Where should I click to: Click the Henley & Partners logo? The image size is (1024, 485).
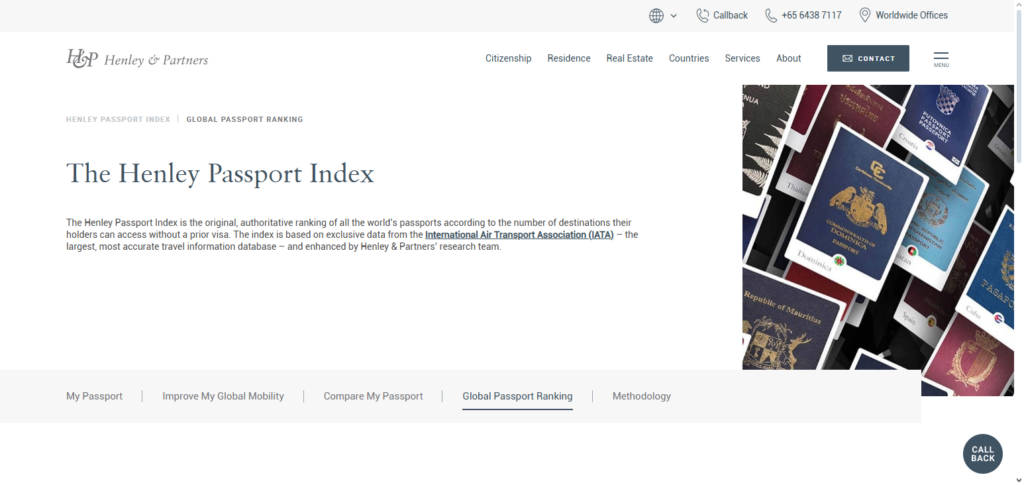point(137,59)
